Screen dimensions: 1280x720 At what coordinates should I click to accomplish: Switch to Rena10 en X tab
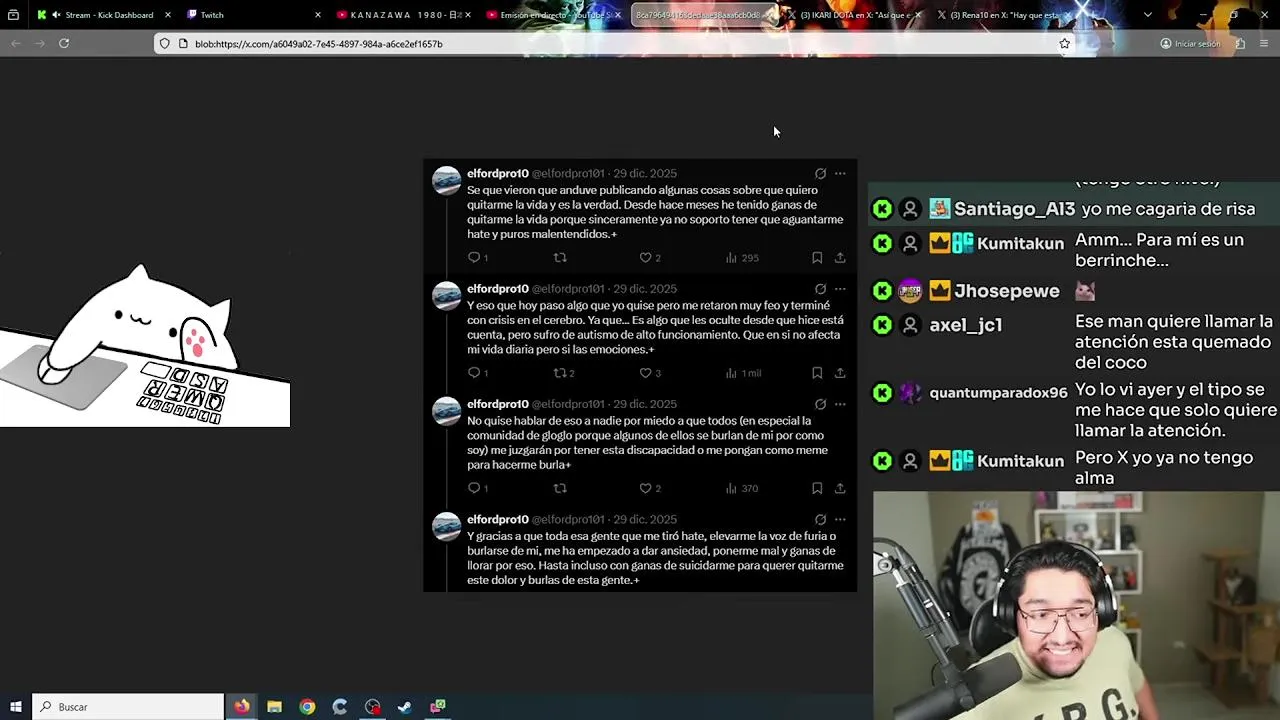click(x=1004, y=15)
